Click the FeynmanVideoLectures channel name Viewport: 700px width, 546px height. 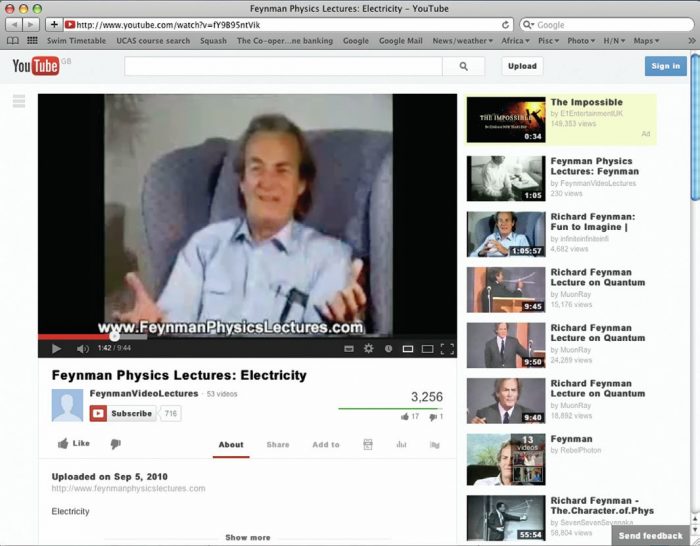[144, 393]
